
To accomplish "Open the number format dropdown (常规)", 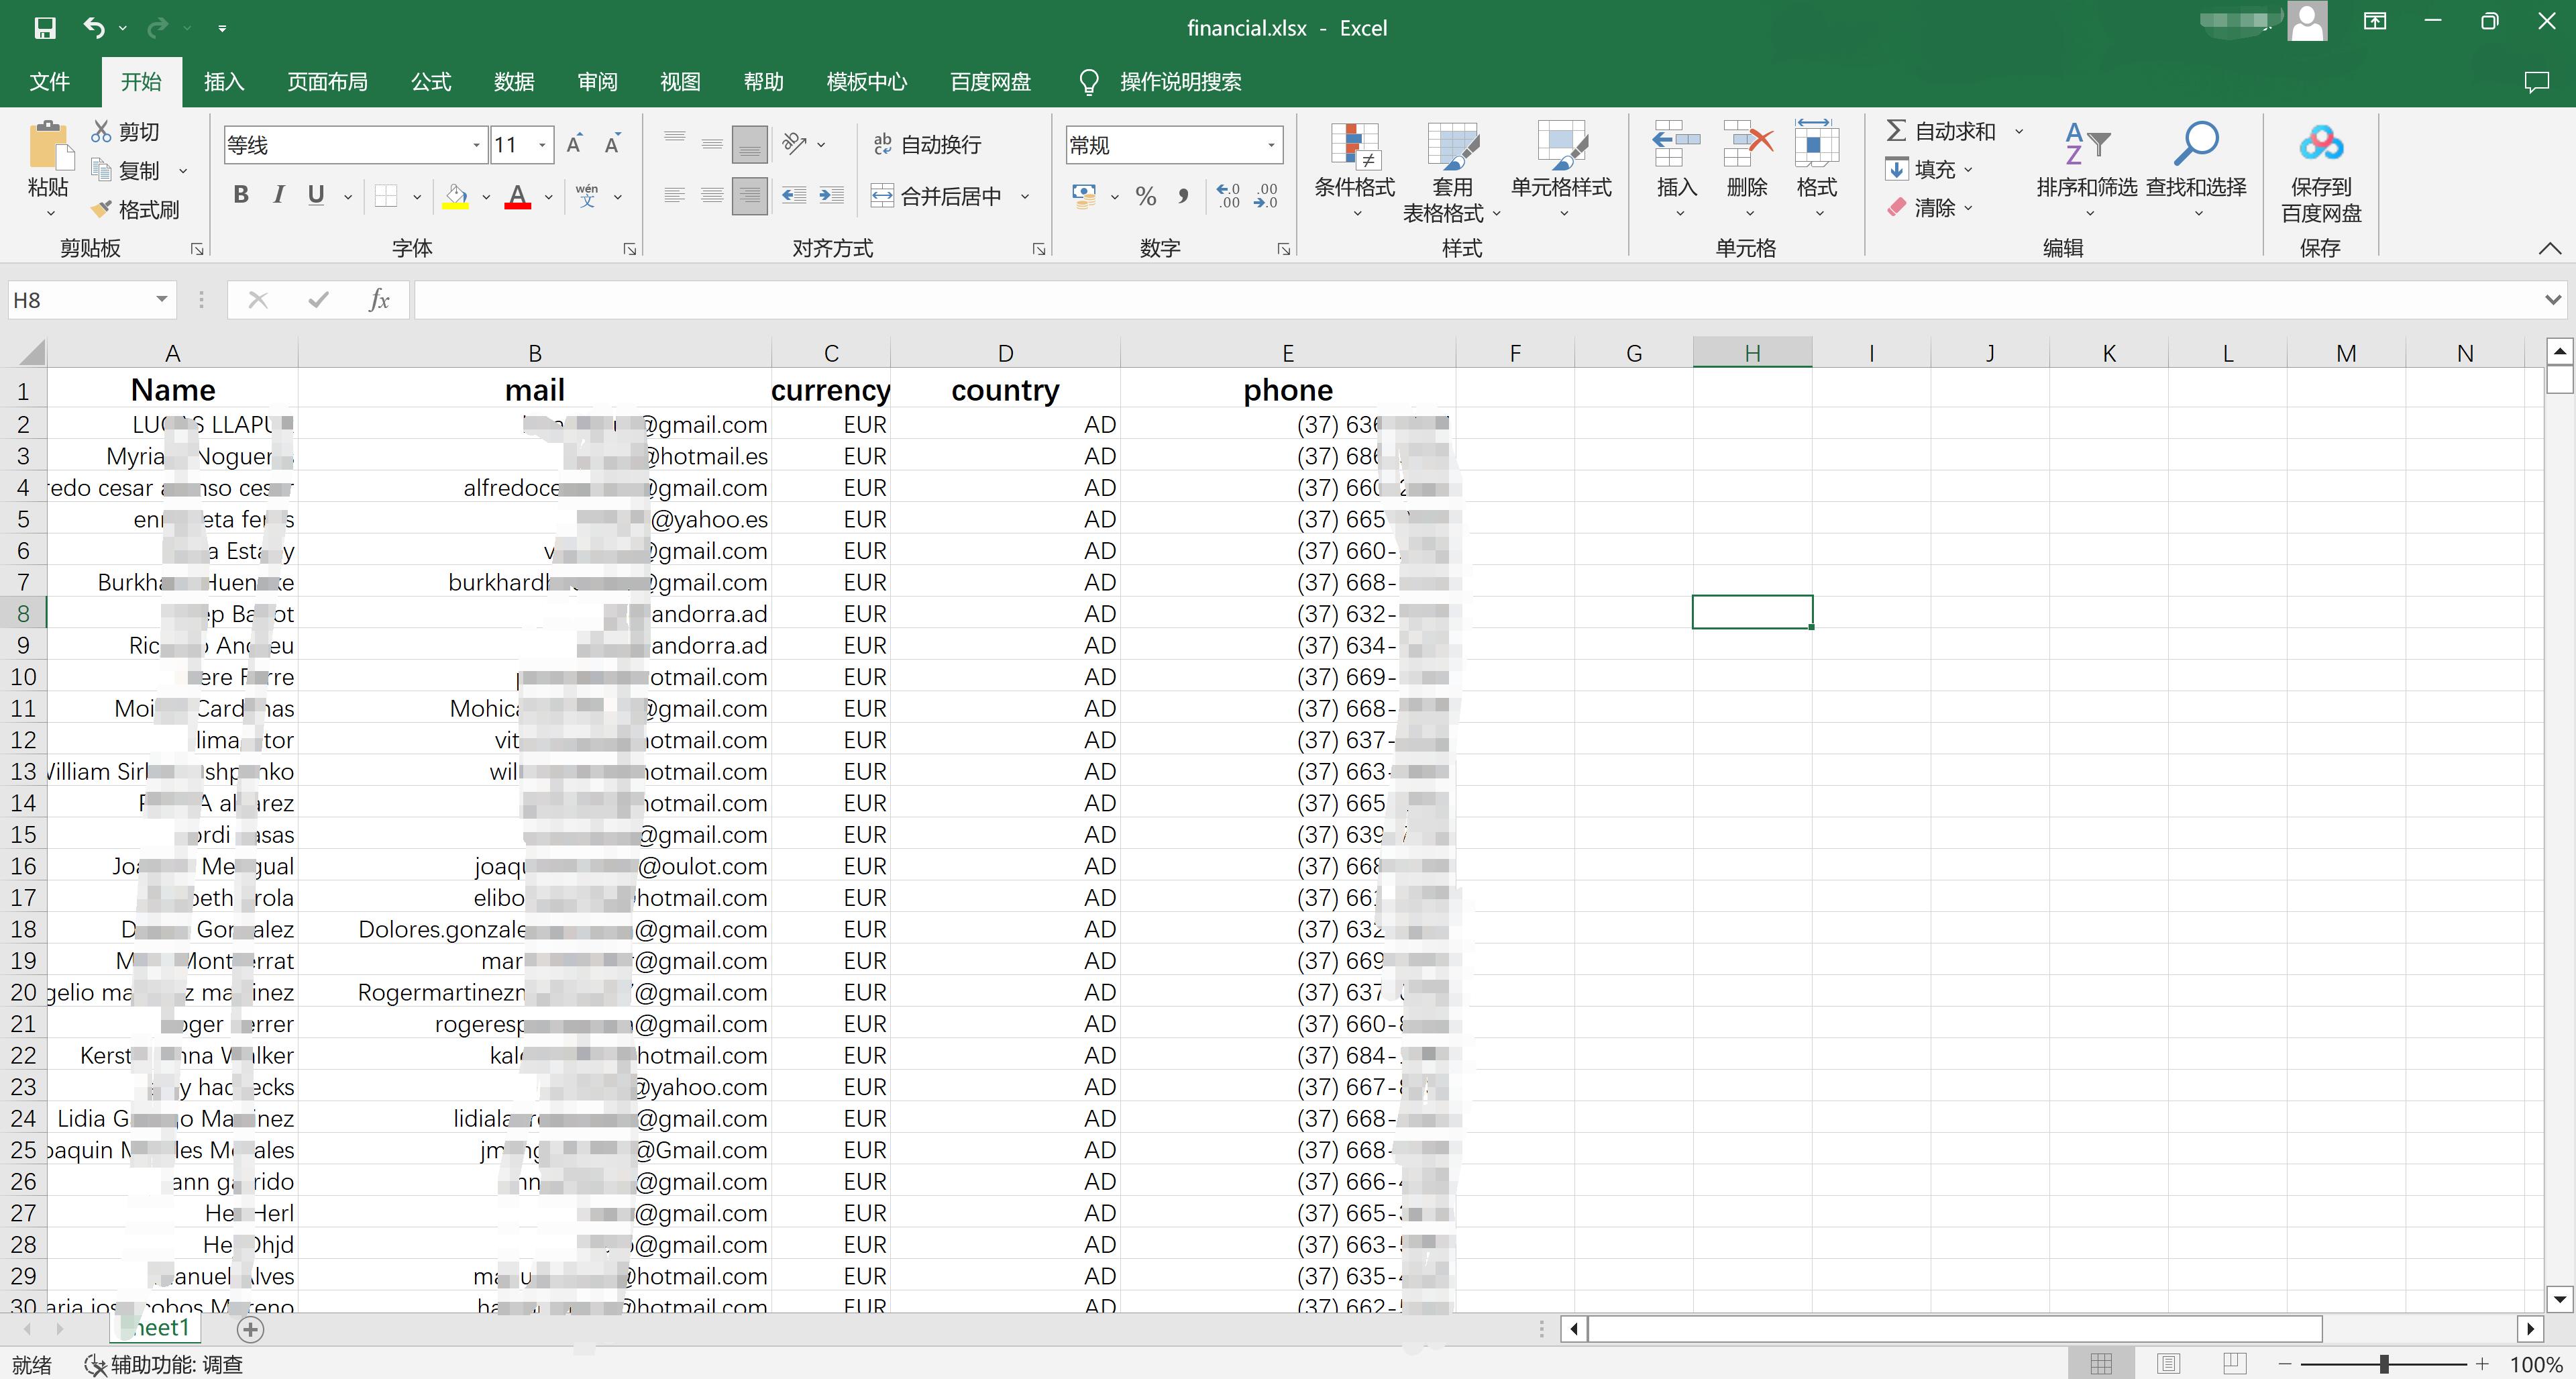I will (x=1271, y=145).
